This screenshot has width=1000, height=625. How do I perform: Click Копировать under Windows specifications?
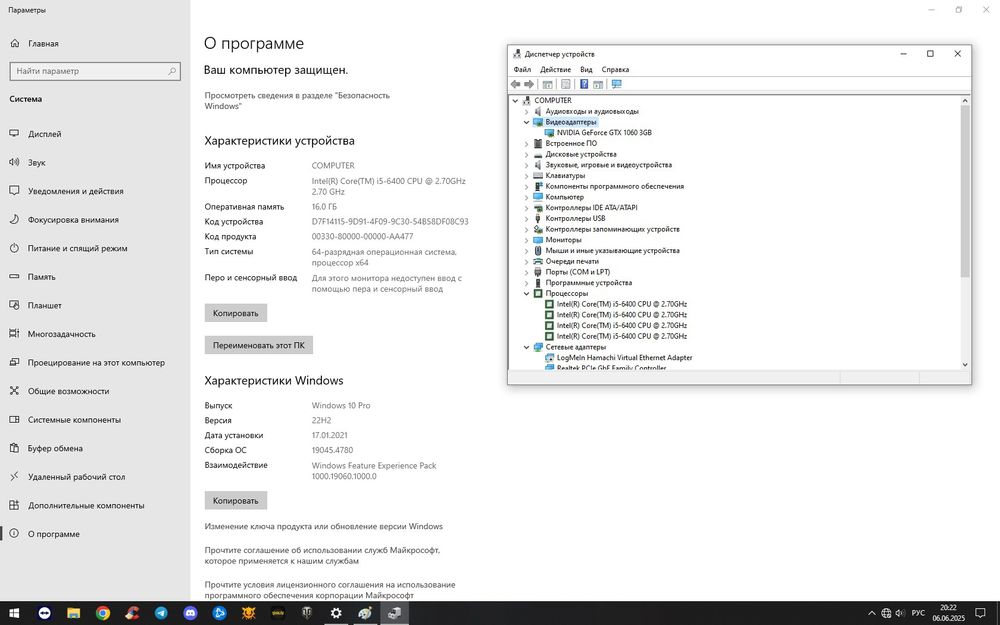pos(235,501)
